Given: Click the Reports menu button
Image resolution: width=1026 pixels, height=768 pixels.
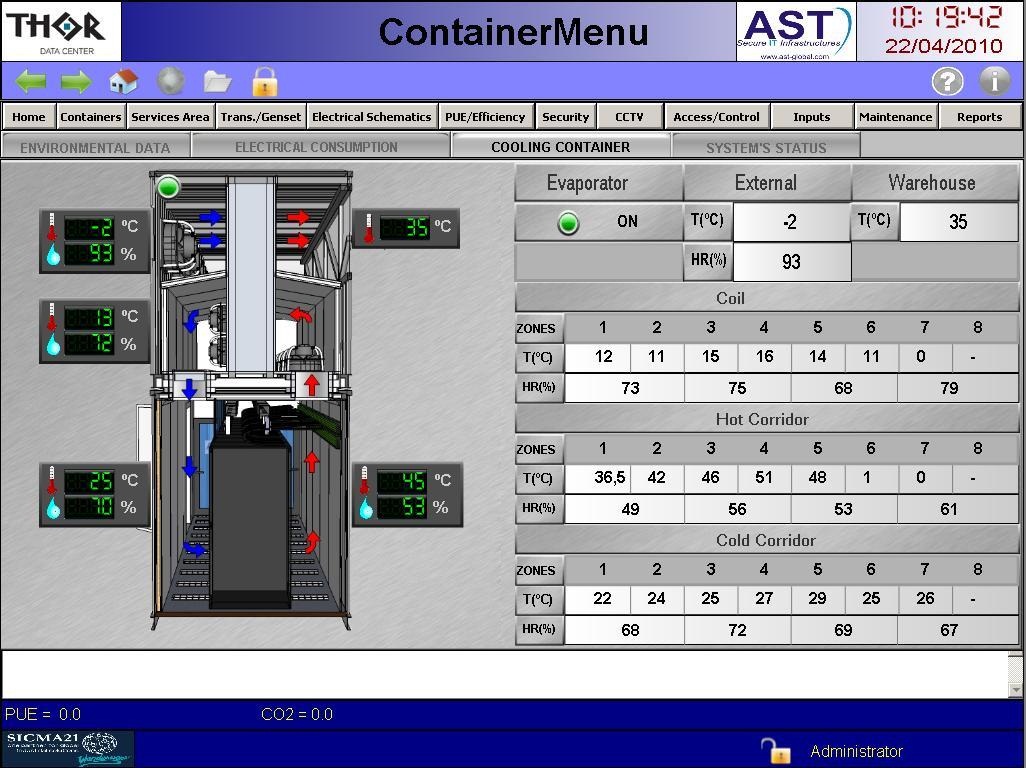Looking at the screenshot, I should pos(979,117).
